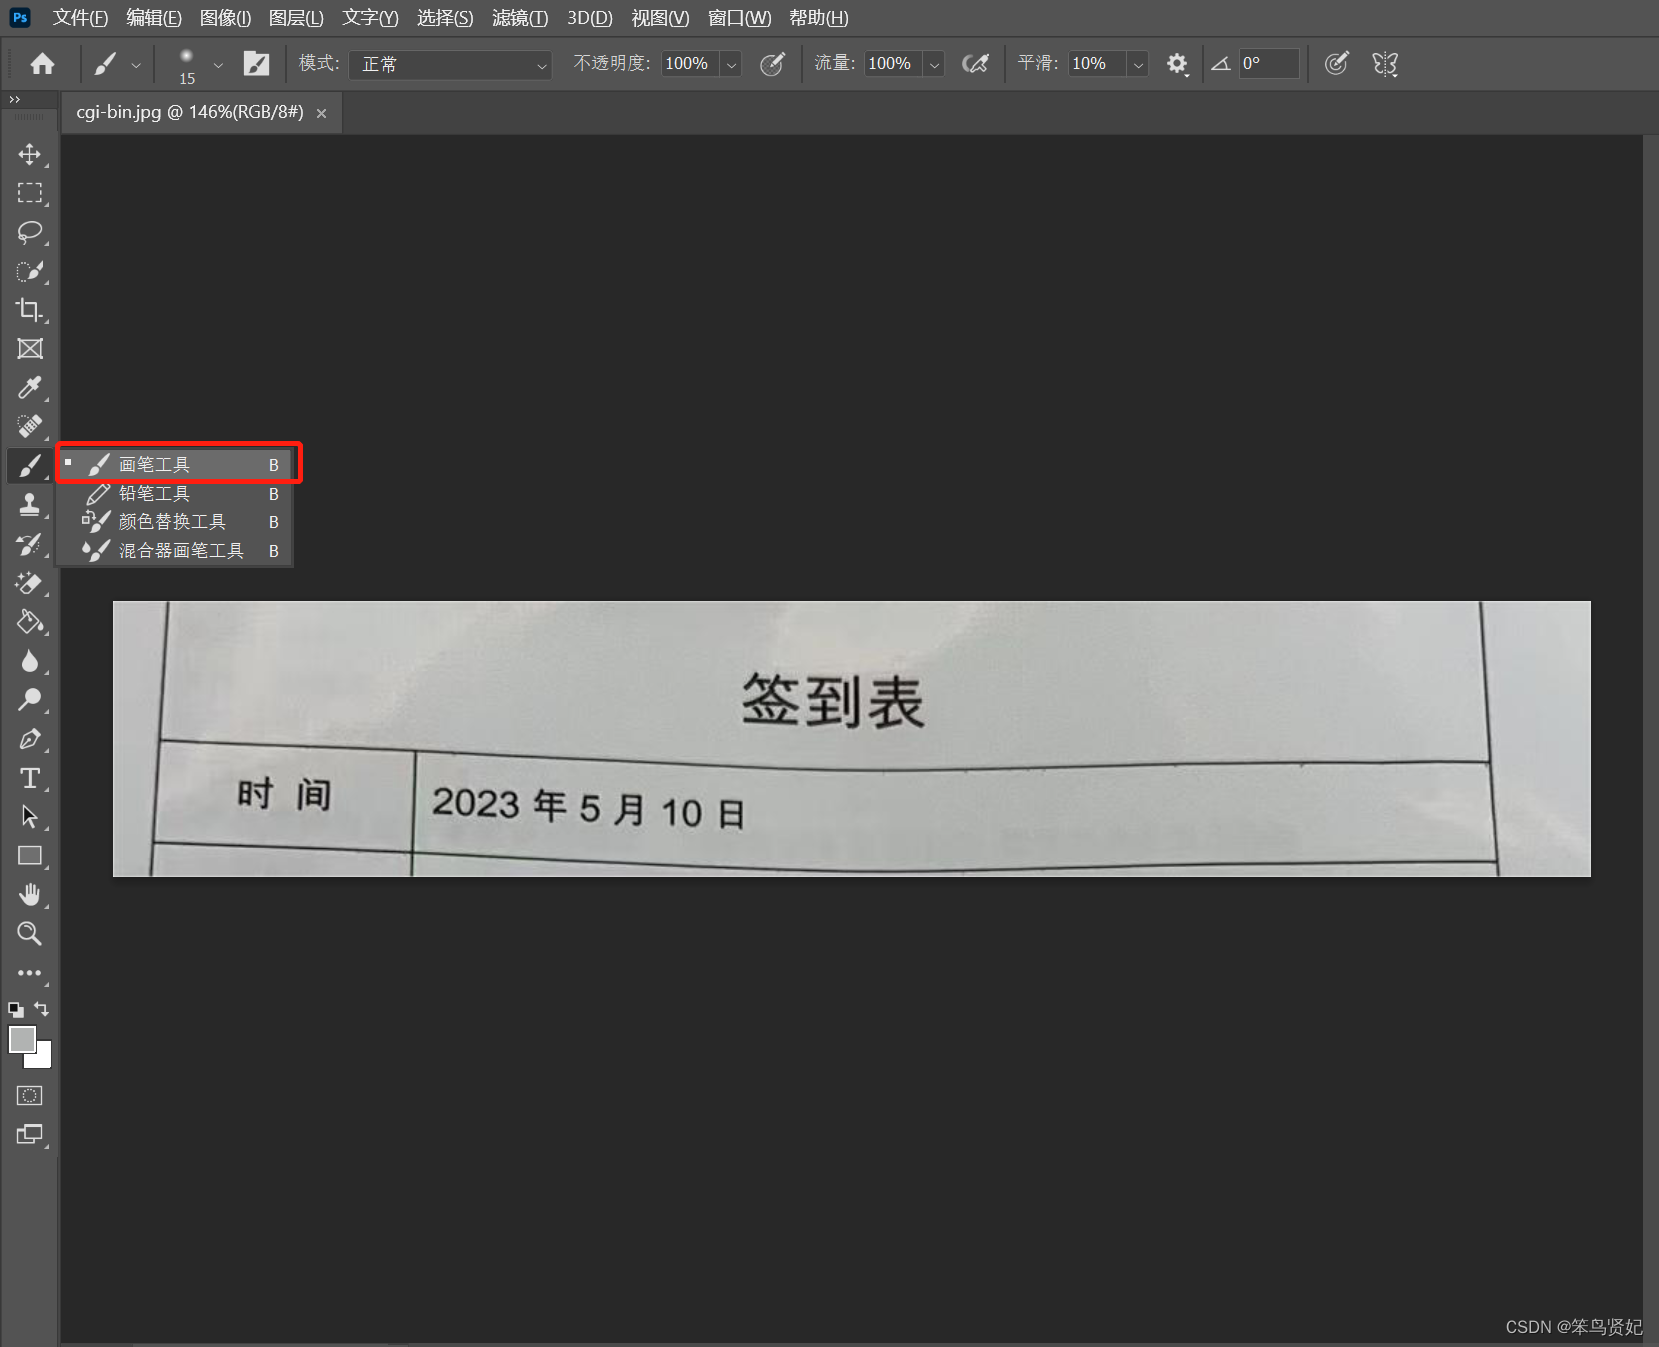Select the Quick Selection tool
The height and width of the screenshot is (1347, 1659).
[30, 271]
